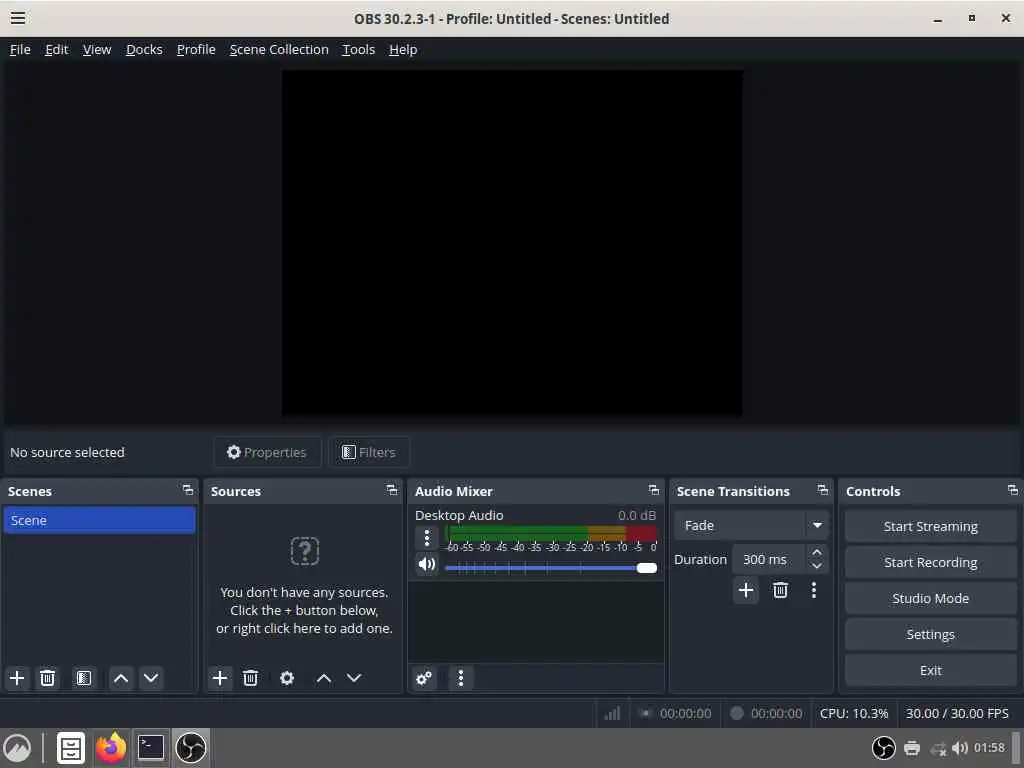This screenshot has height=768, width=1024.
Task: Open the window menu hamburger icon
Action: click(x=18, y=18)
